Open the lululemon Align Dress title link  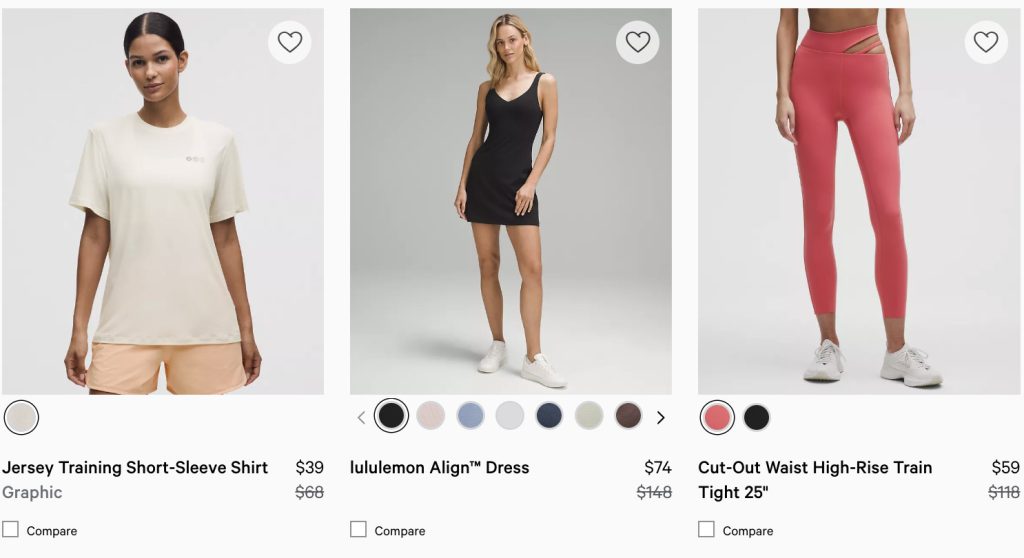point(440,468)
